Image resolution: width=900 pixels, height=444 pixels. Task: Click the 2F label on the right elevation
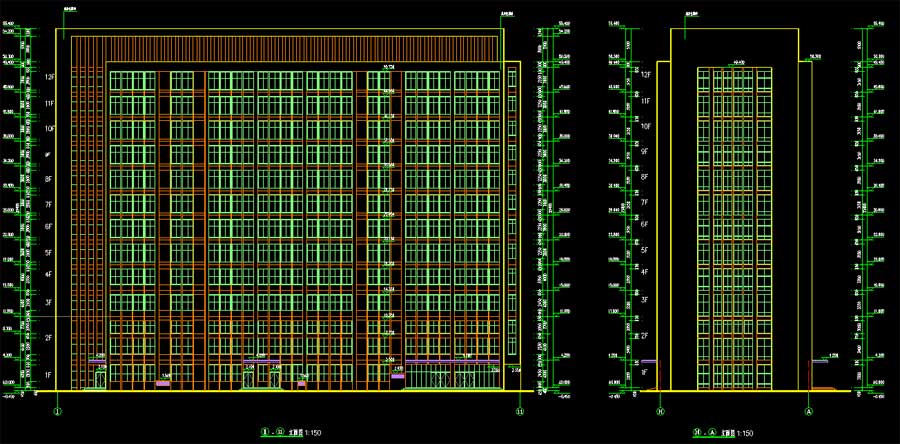(645, 335)
